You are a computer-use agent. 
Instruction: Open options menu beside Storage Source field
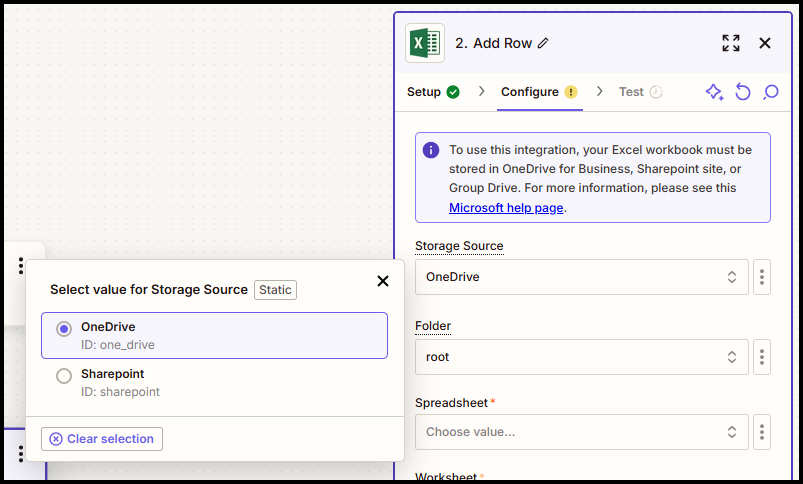pyautogui.click(x=762, y=277)
